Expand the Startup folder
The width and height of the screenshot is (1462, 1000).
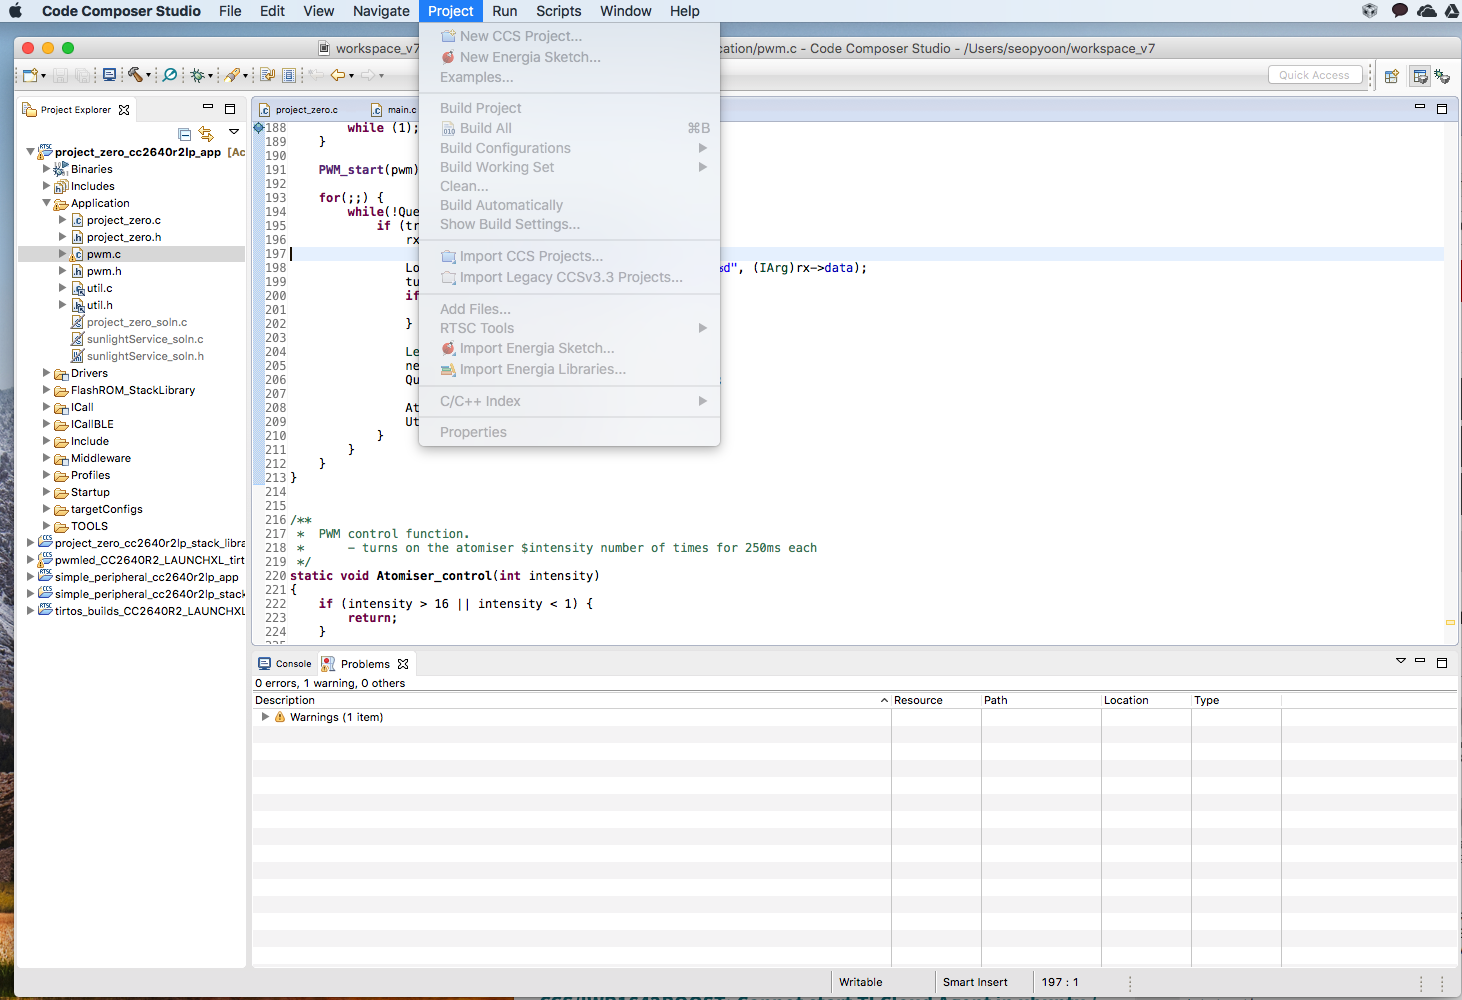pos(46,492)
